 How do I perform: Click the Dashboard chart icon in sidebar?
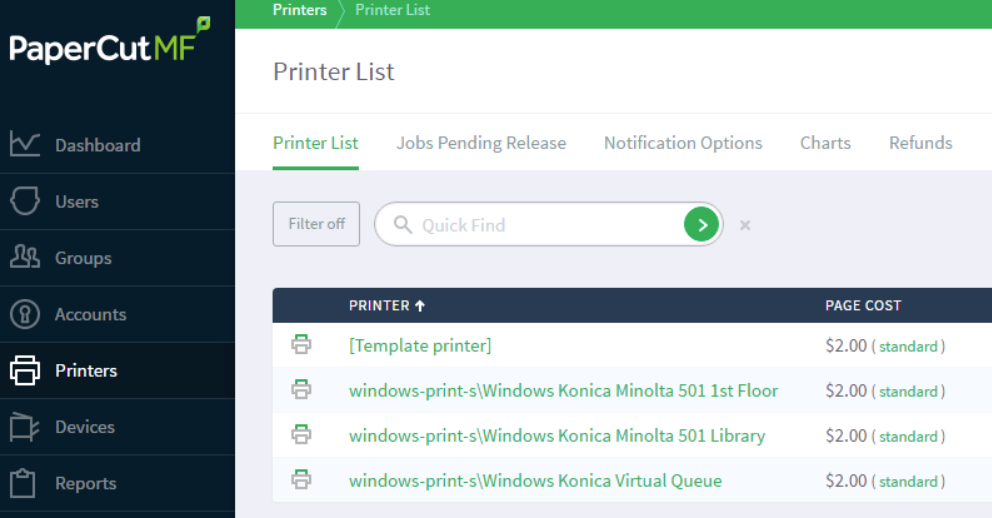[x=25, y=144]
